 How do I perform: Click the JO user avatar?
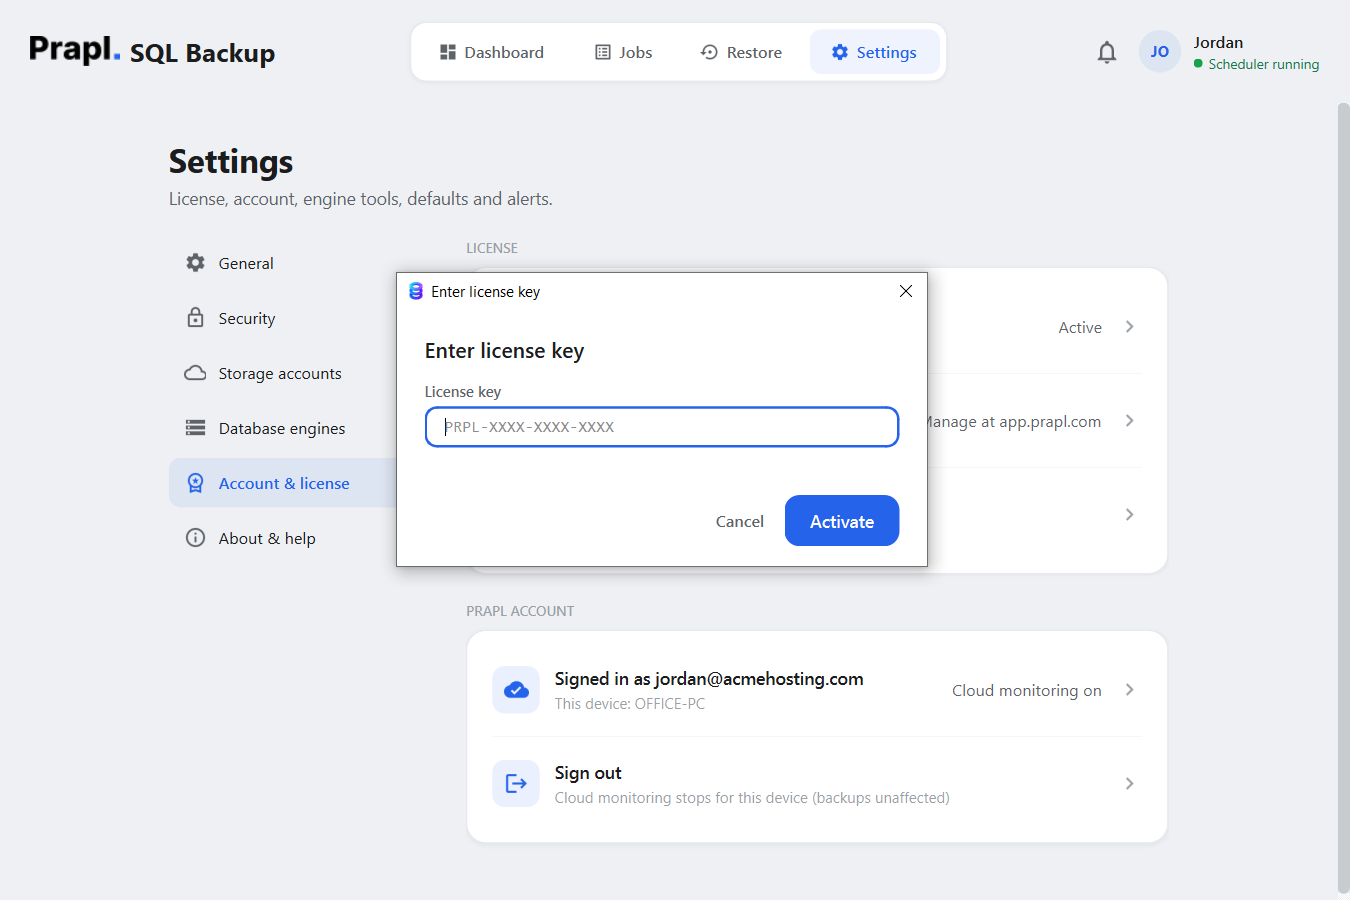(x=1159, y=52)
